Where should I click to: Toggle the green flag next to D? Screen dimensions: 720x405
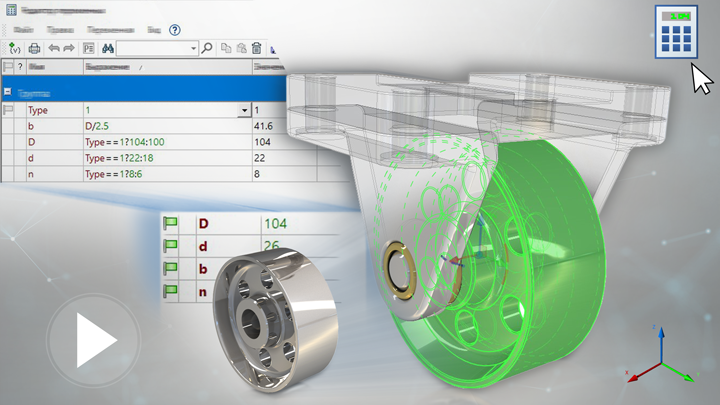[x=169, y=222]
